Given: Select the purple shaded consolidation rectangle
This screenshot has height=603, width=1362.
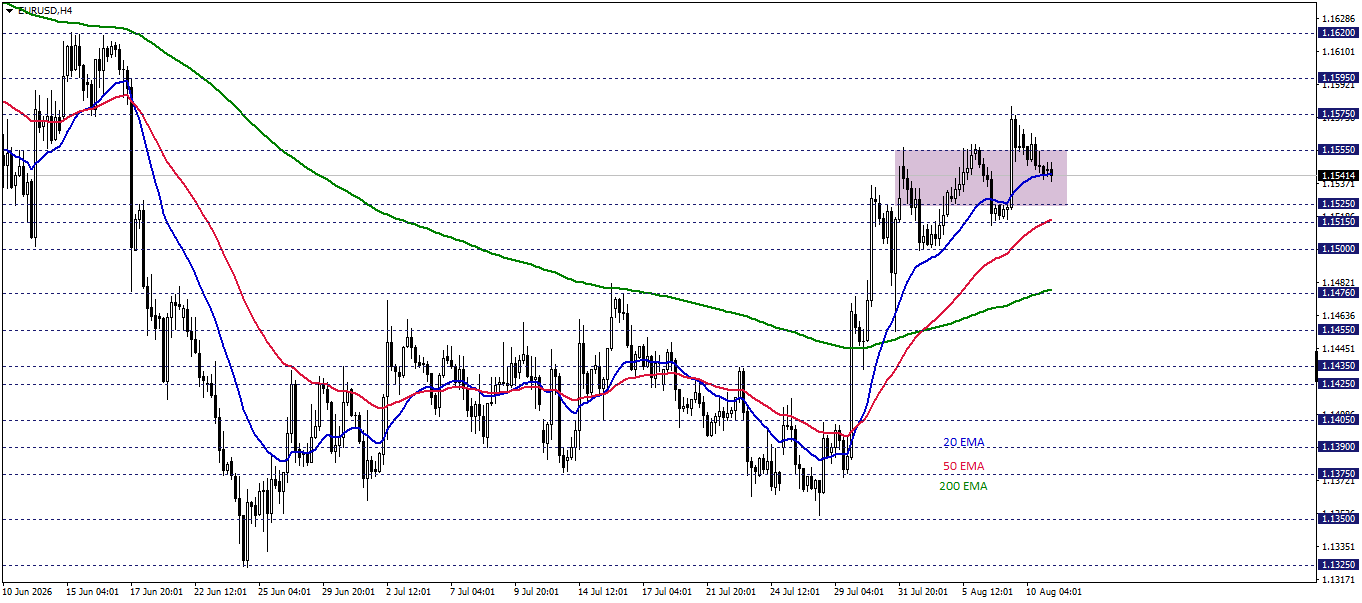Looking at the screenshot, I should pyautogui.click(x=981, y=177).
